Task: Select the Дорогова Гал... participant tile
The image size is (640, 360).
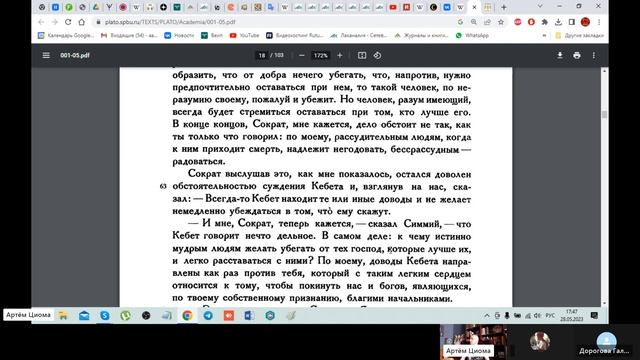Action: click(x=606, y=342)
